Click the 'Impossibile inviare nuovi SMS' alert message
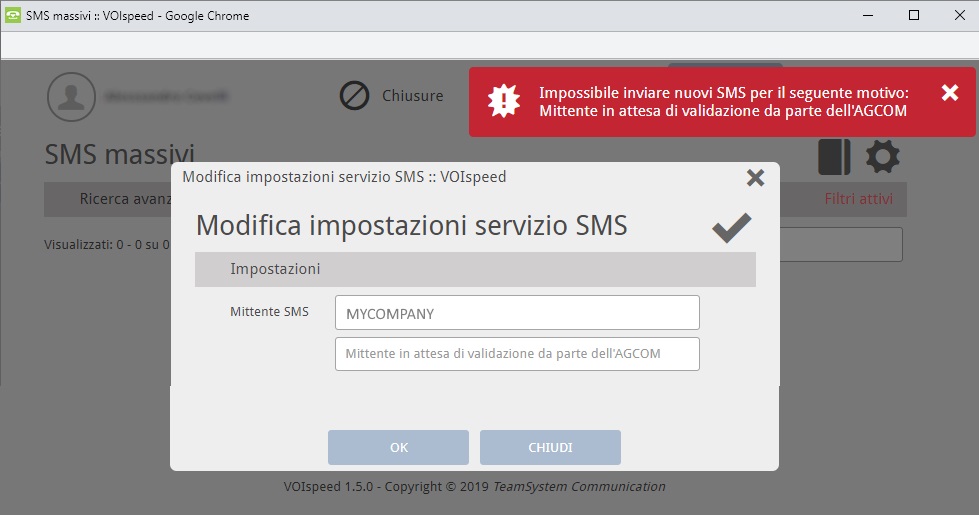979x515 pixels. point(724,102)
